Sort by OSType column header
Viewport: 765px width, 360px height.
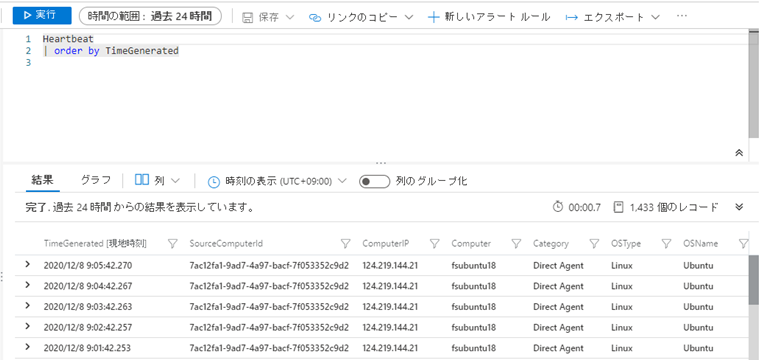pyautogui.click(x=626, y=243)
